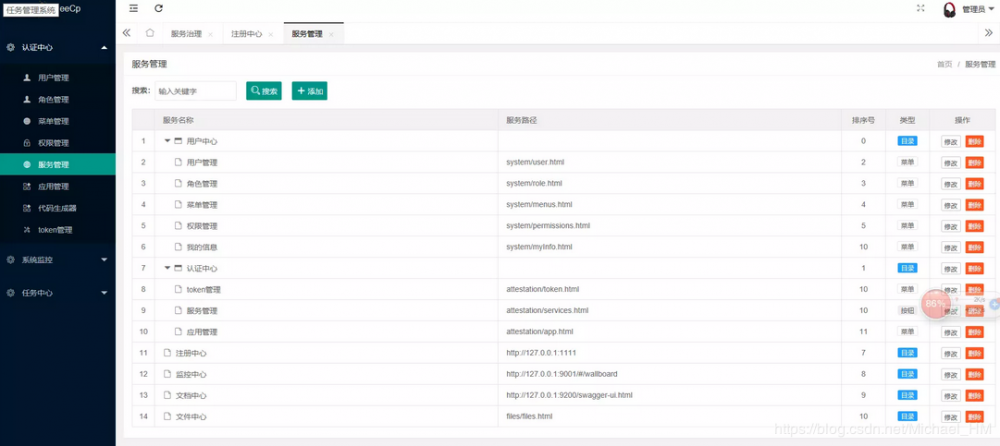
Task: Collapse the 认证中心 tree row in table
Action: point(167,268)
